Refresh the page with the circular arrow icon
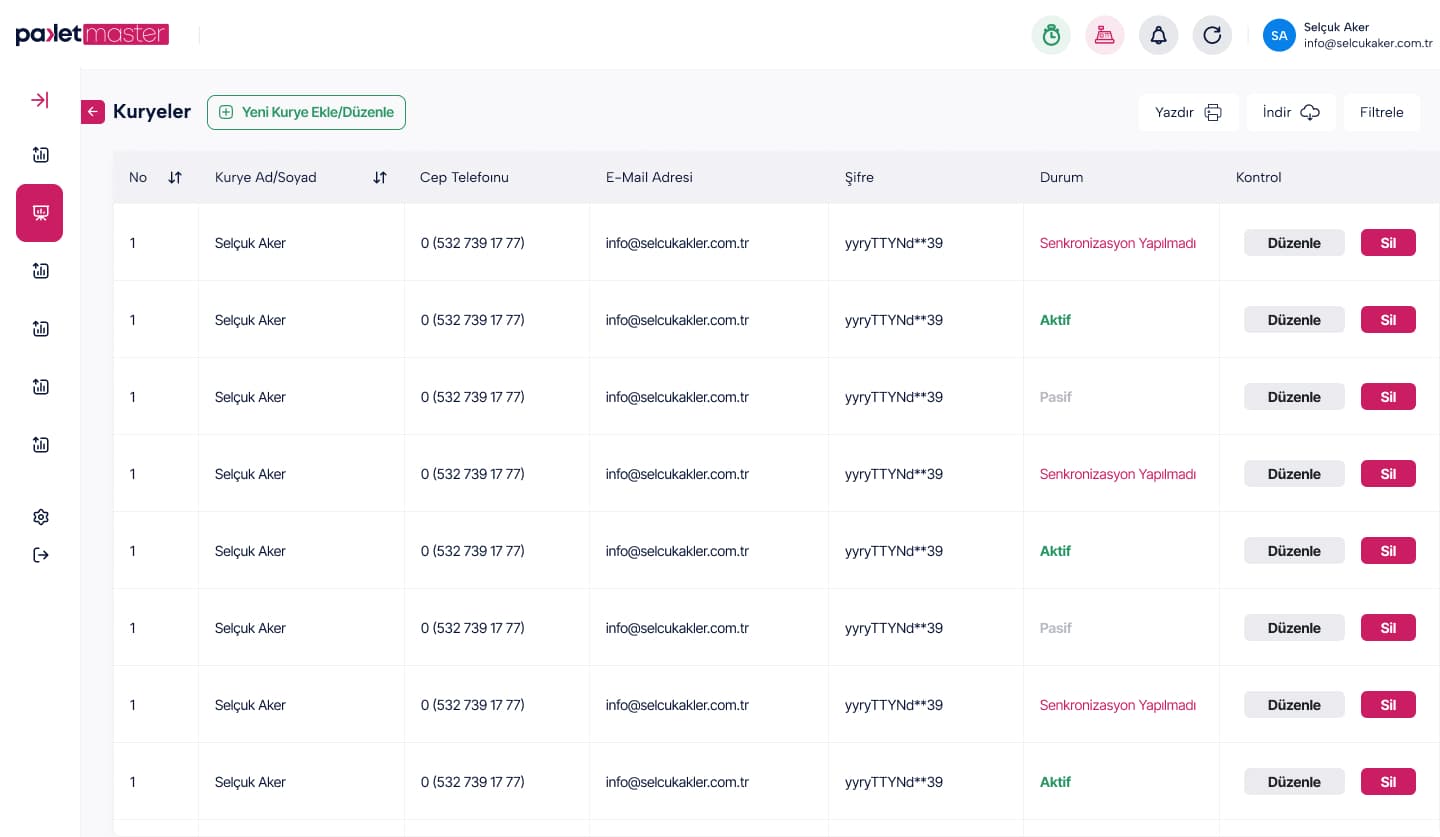This screenshot has width=1440, height=837. pos(1212,36)
